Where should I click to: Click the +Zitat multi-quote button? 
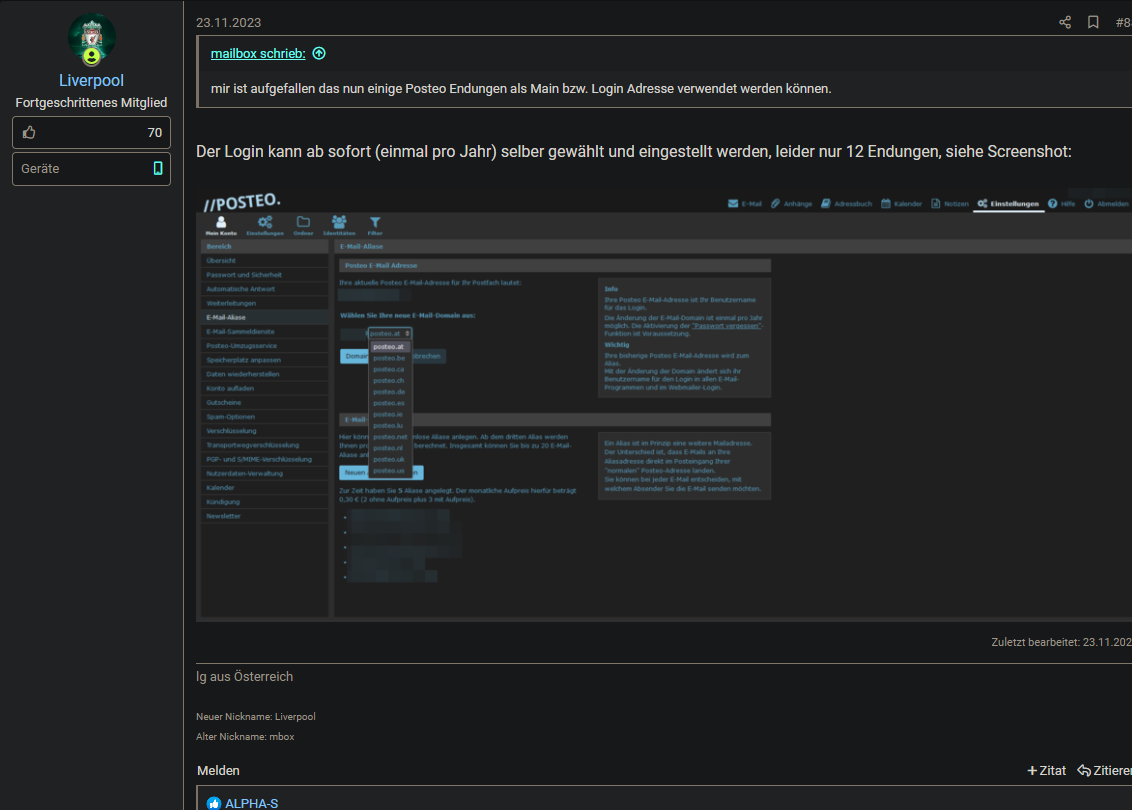[x=1046, y=770]
